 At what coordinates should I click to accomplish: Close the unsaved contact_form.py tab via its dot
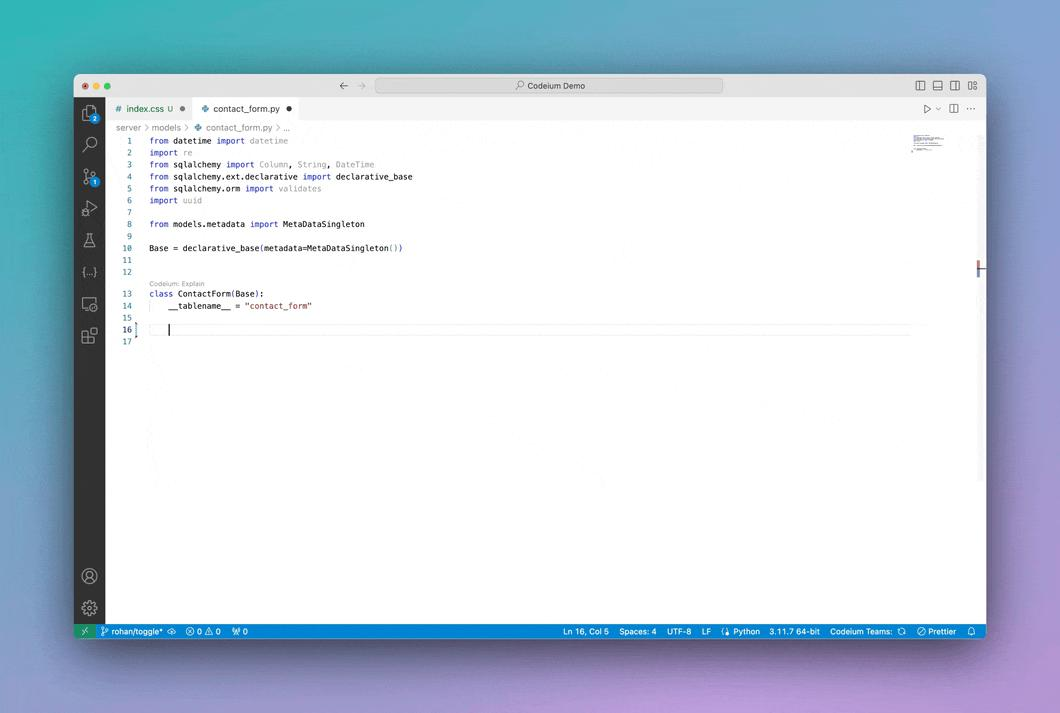[x=289, y=109]
